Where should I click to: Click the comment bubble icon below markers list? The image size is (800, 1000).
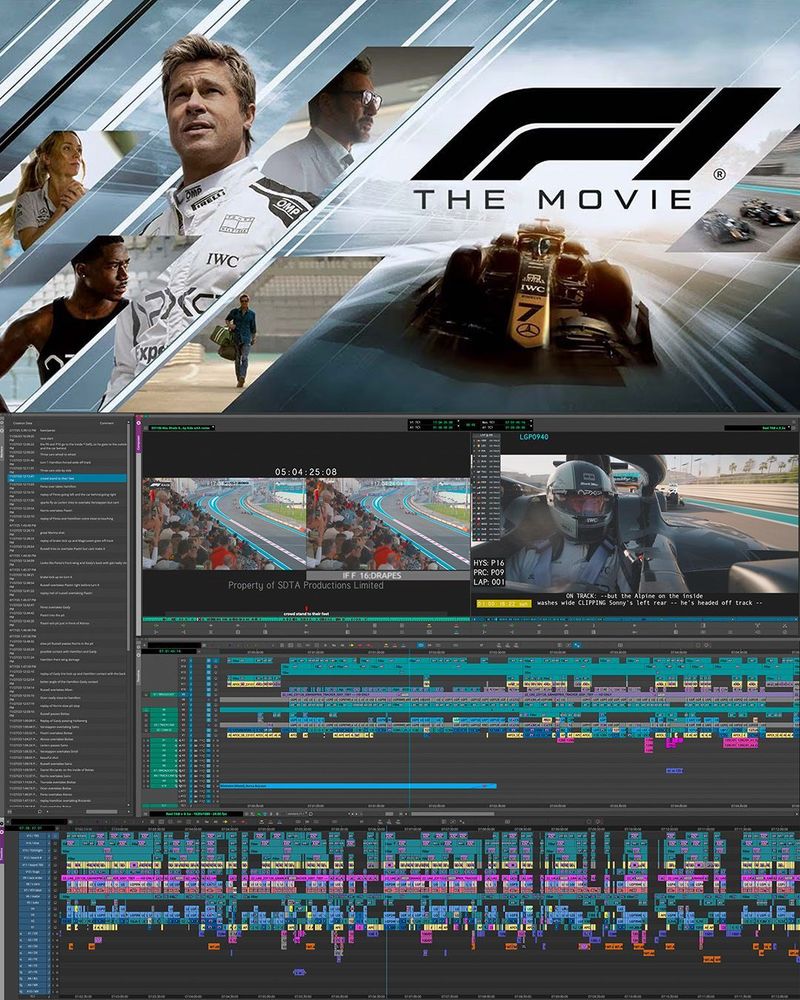click(40, 812)
